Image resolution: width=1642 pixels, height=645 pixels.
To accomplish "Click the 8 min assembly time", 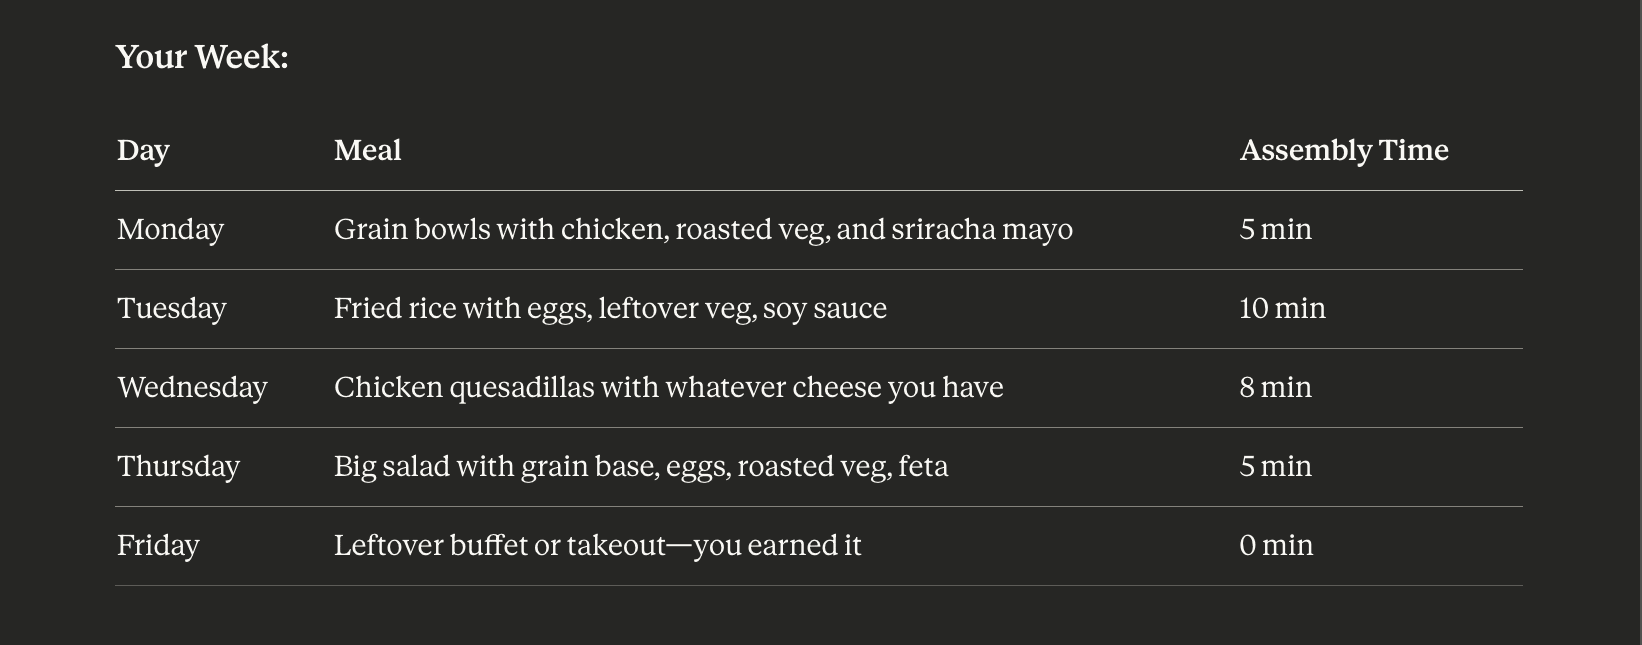I will (x=1275, y=387).
